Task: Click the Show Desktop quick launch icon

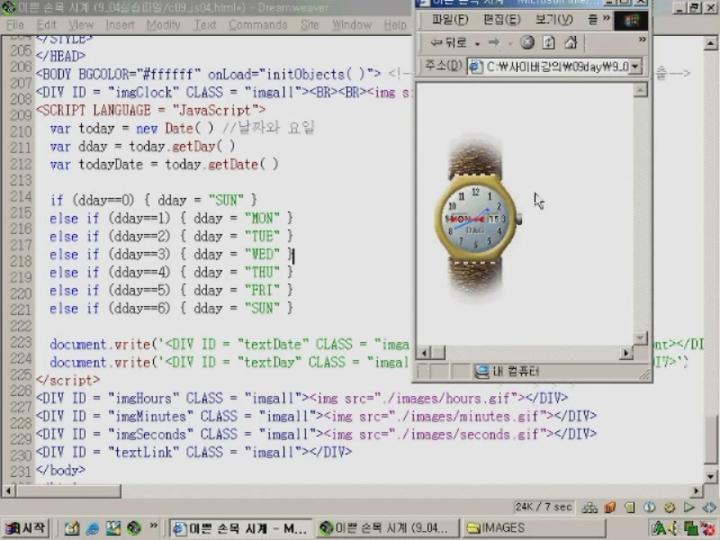Action: [113, 529]
